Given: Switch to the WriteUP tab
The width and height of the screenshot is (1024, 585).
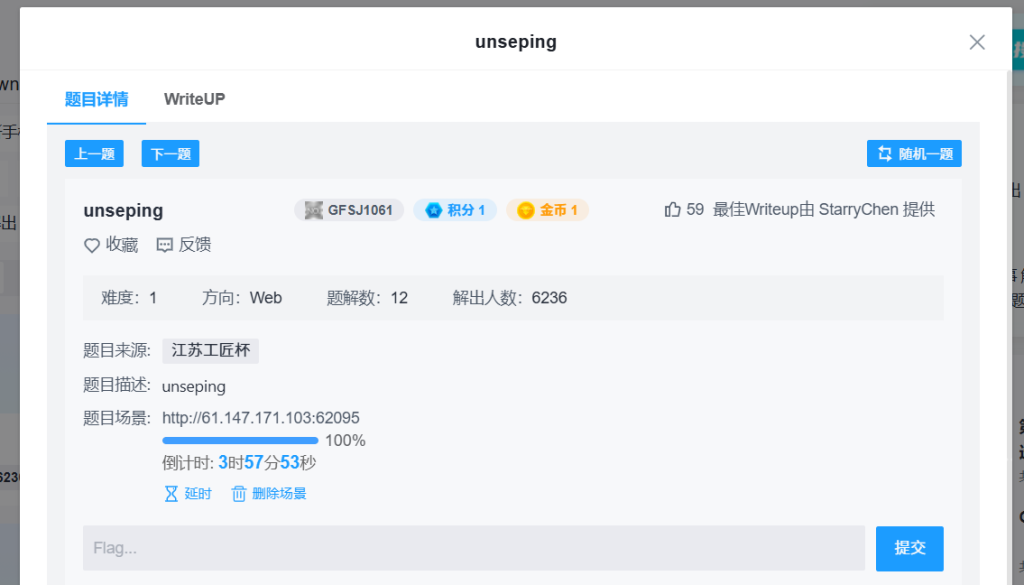Looking at the screenshot, I should pos(194,99).
